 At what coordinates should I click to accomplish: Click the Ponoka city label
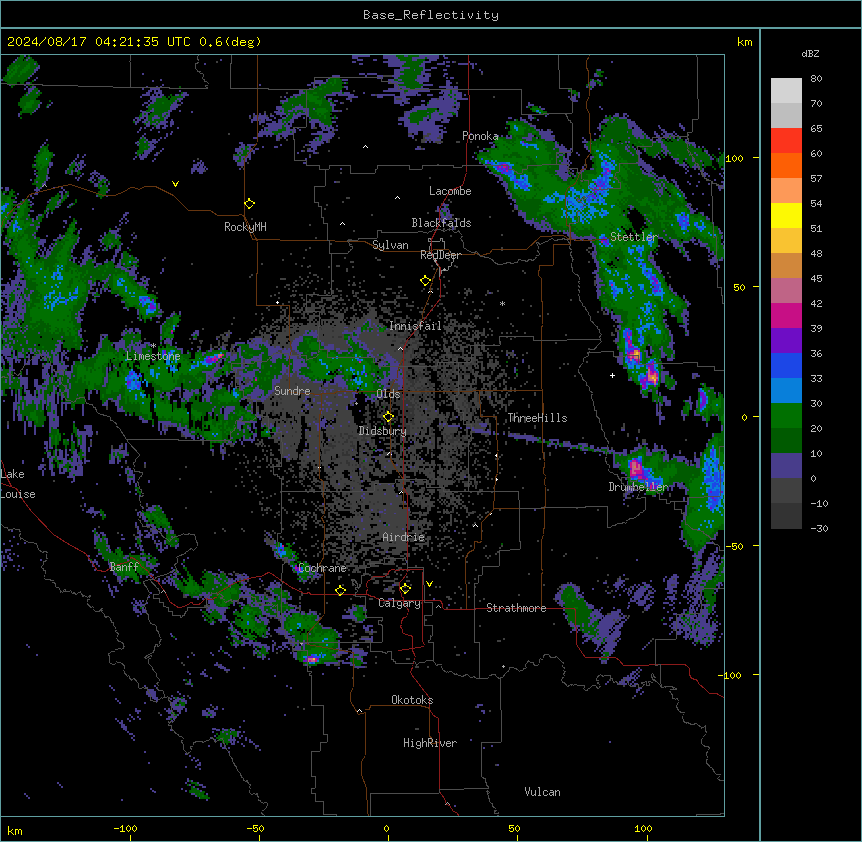point(480,136)
